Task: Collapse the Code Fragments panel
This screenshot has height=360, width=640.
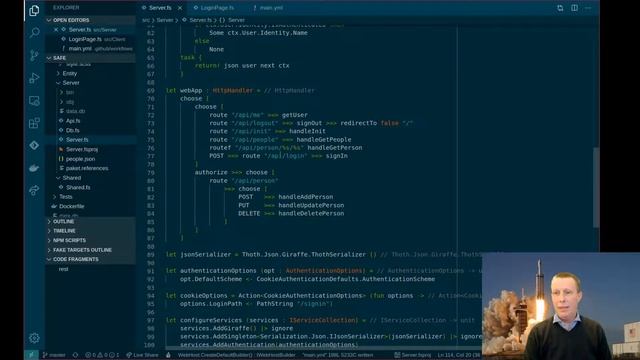Action: [x=90, y=259]
